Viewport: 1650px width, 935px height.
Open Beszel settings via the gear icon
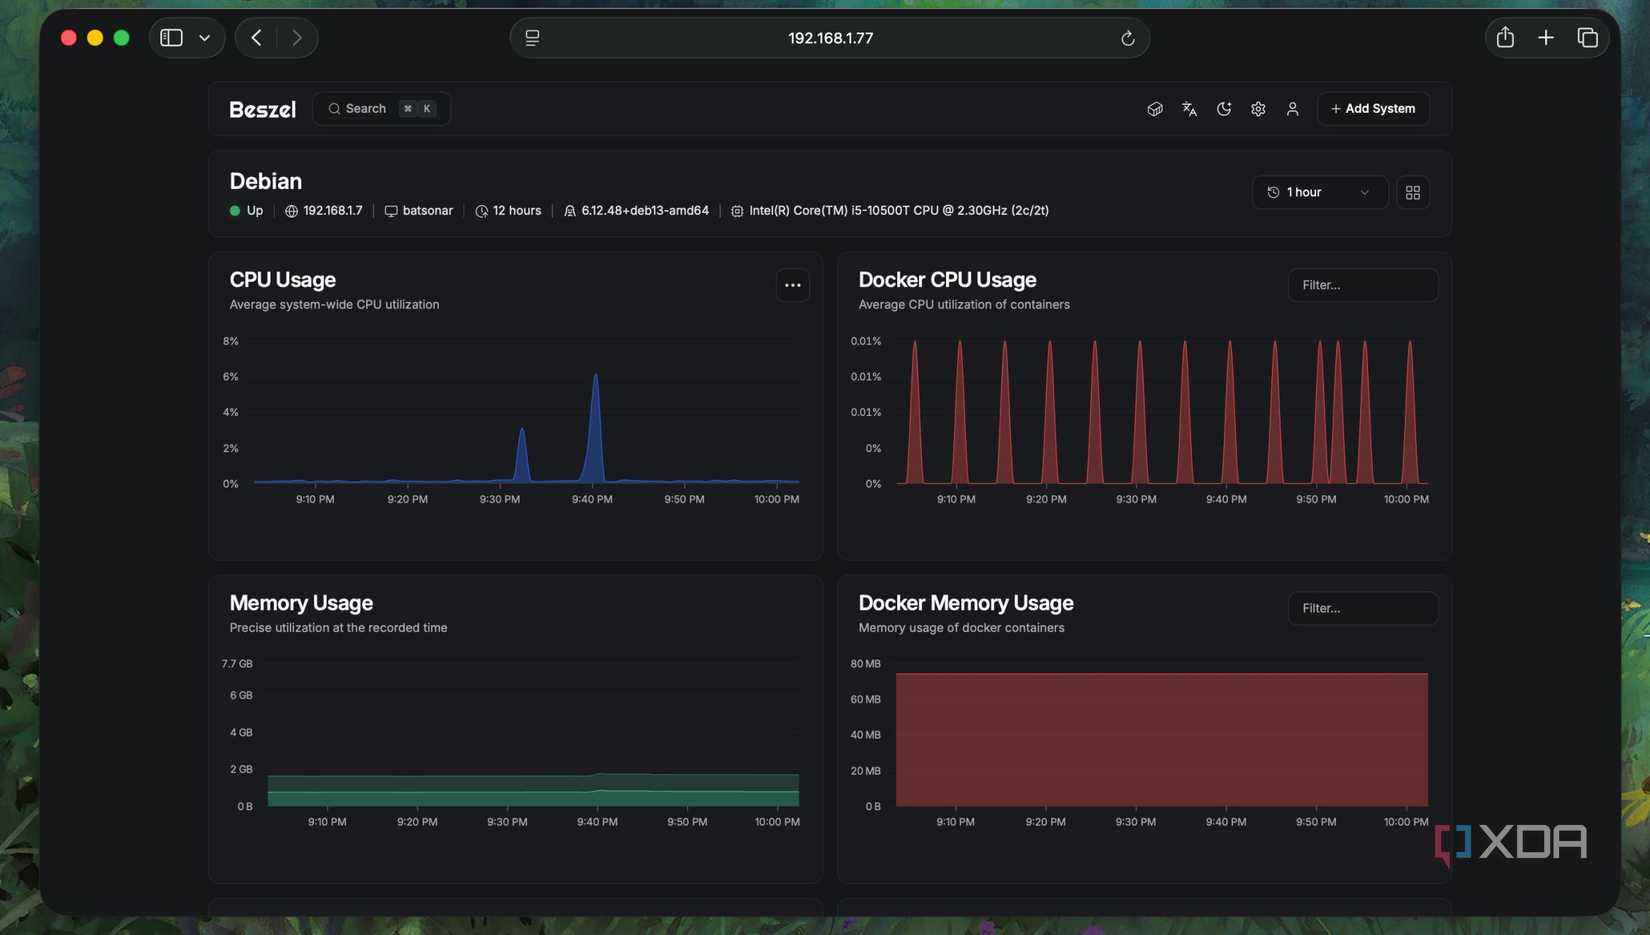1257,108
